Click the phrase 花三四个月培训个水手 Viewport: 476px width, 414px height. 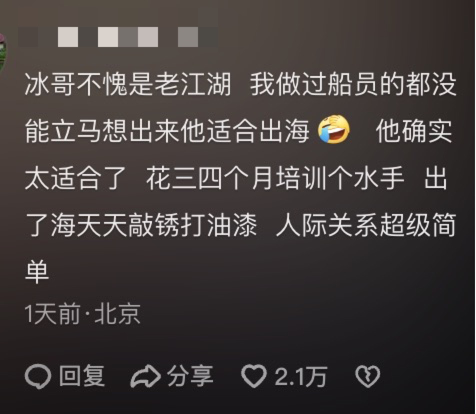[275, 178]
